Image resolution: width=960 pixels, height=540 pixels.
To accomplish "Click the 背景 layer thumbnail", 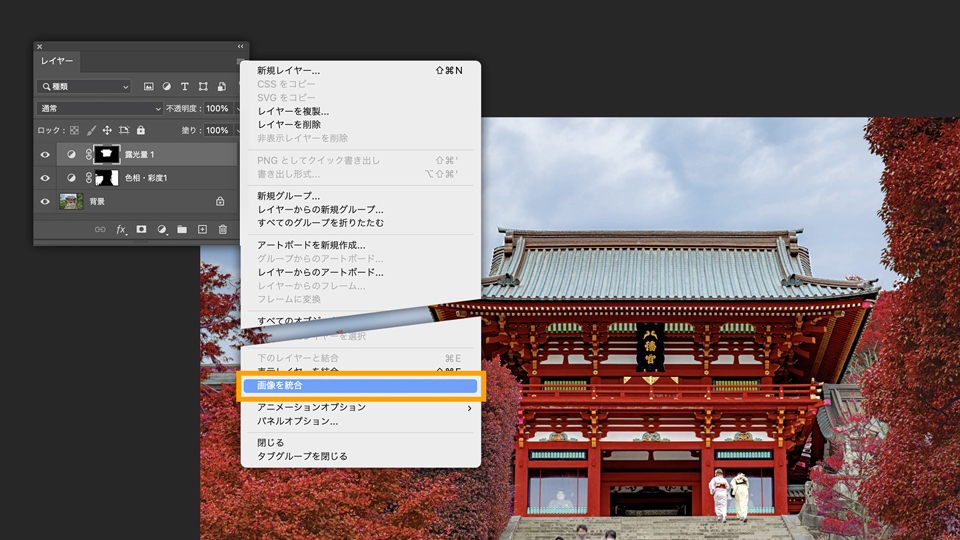I will coord(71,201).
